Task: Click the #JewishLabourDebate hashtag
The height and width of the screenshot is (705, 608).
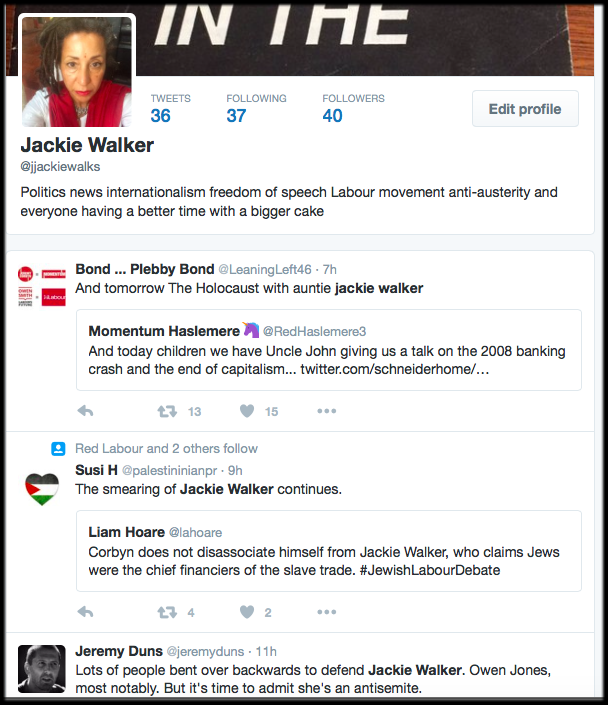Action: coord(429,570)
